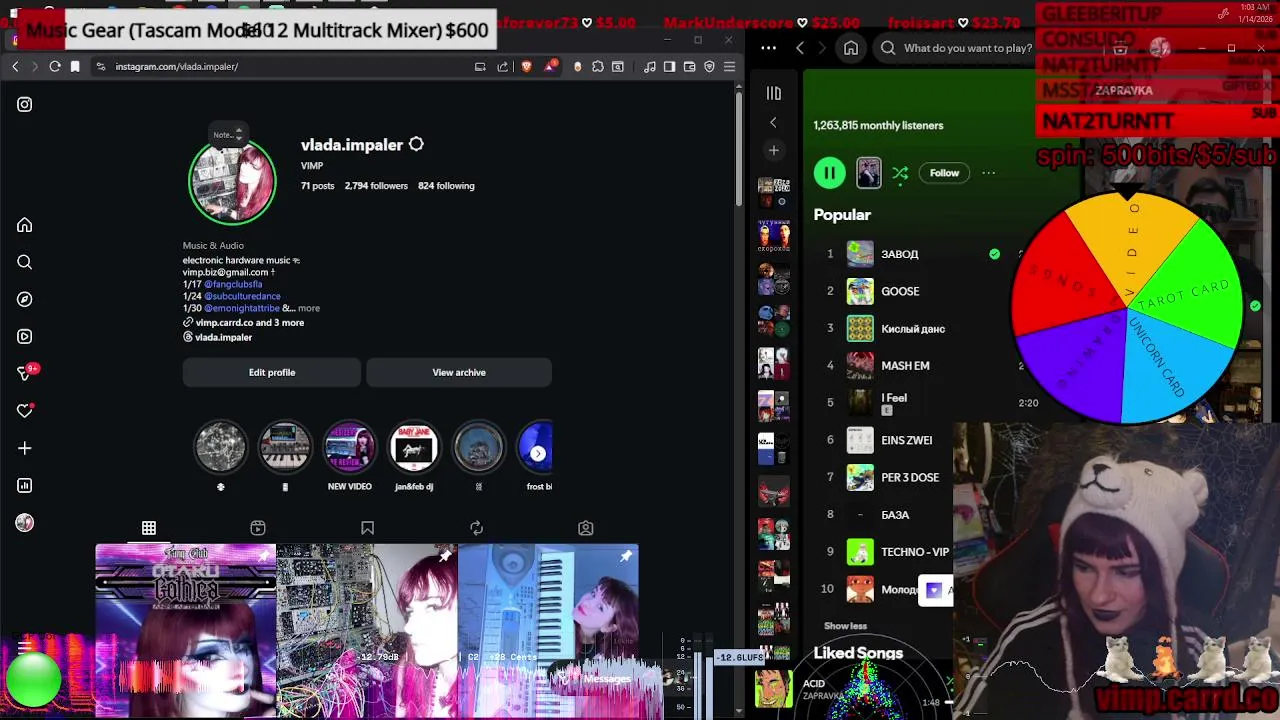Open profile avatar in Instagram sidebar

tap(24, 523)
